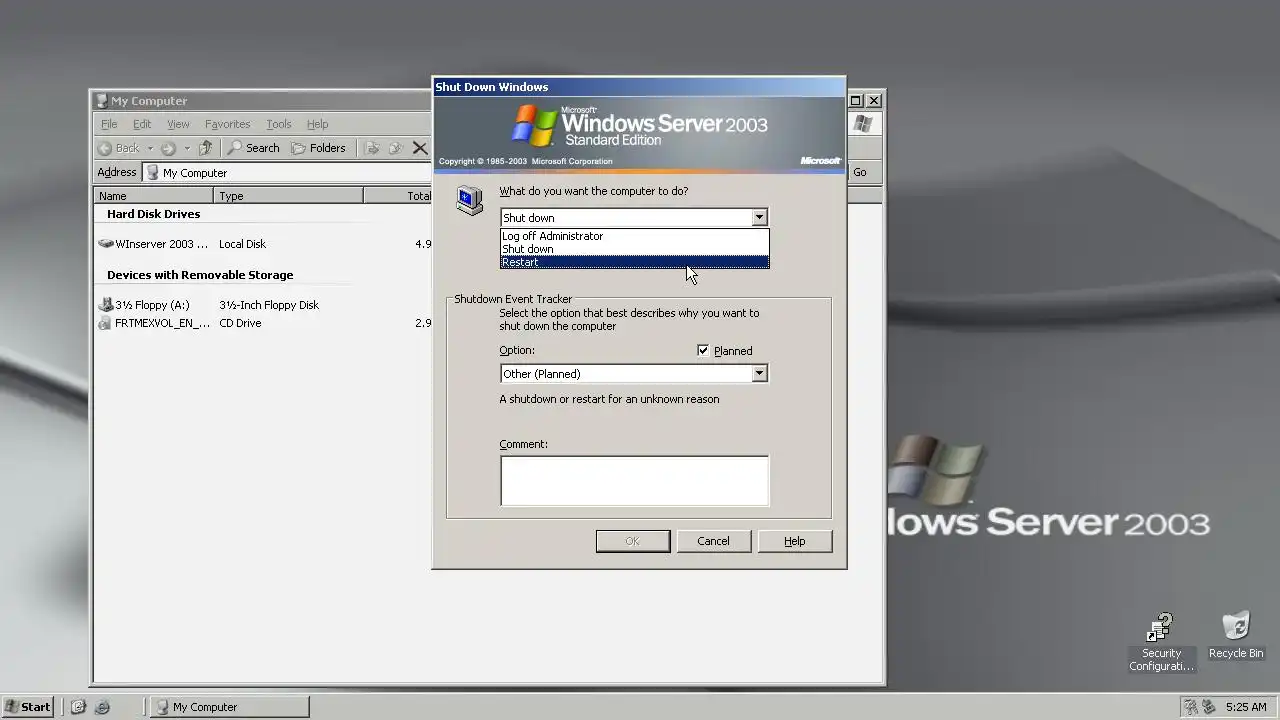
Task: Open the Help menu in My Computer
Action: [x=317, y=124]
